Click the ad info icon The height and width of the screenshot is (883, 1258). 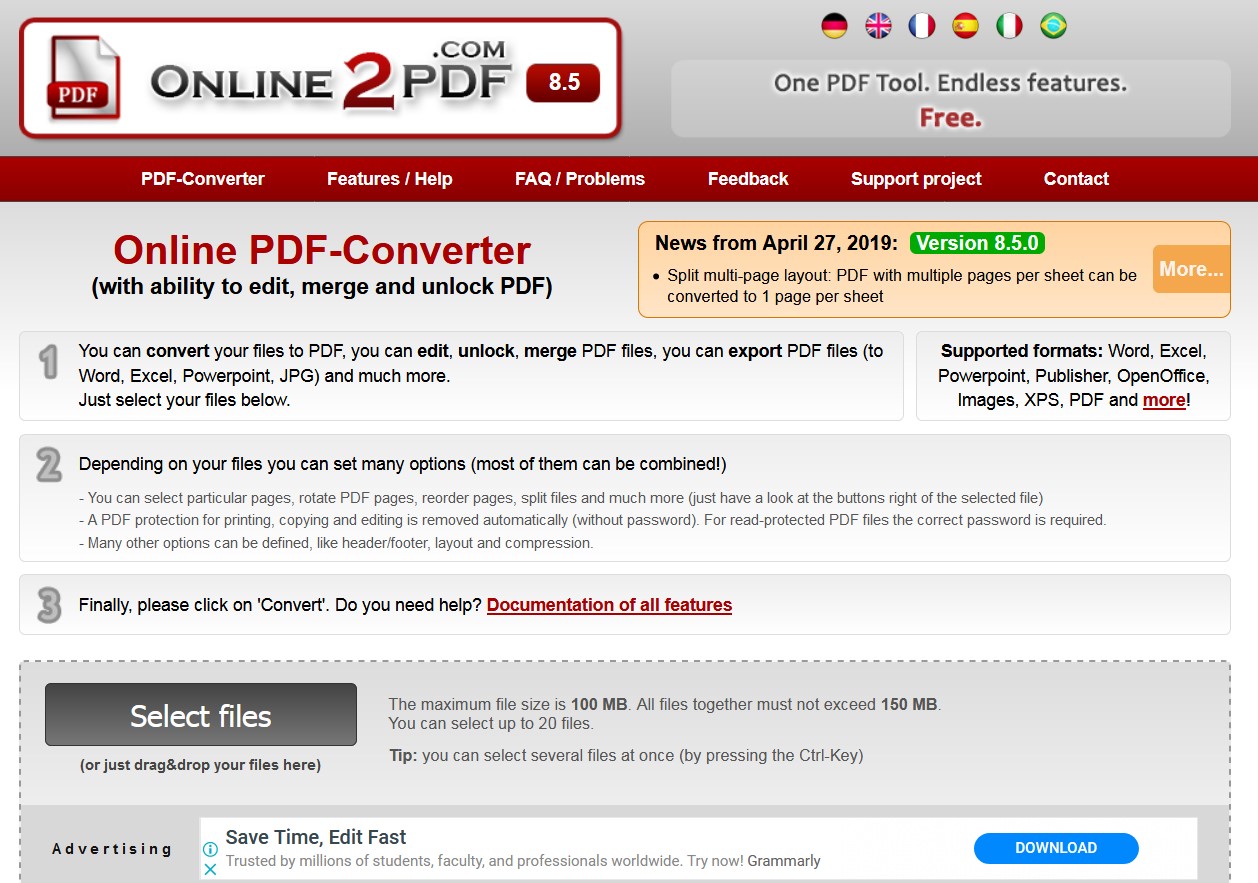point(210,848)
